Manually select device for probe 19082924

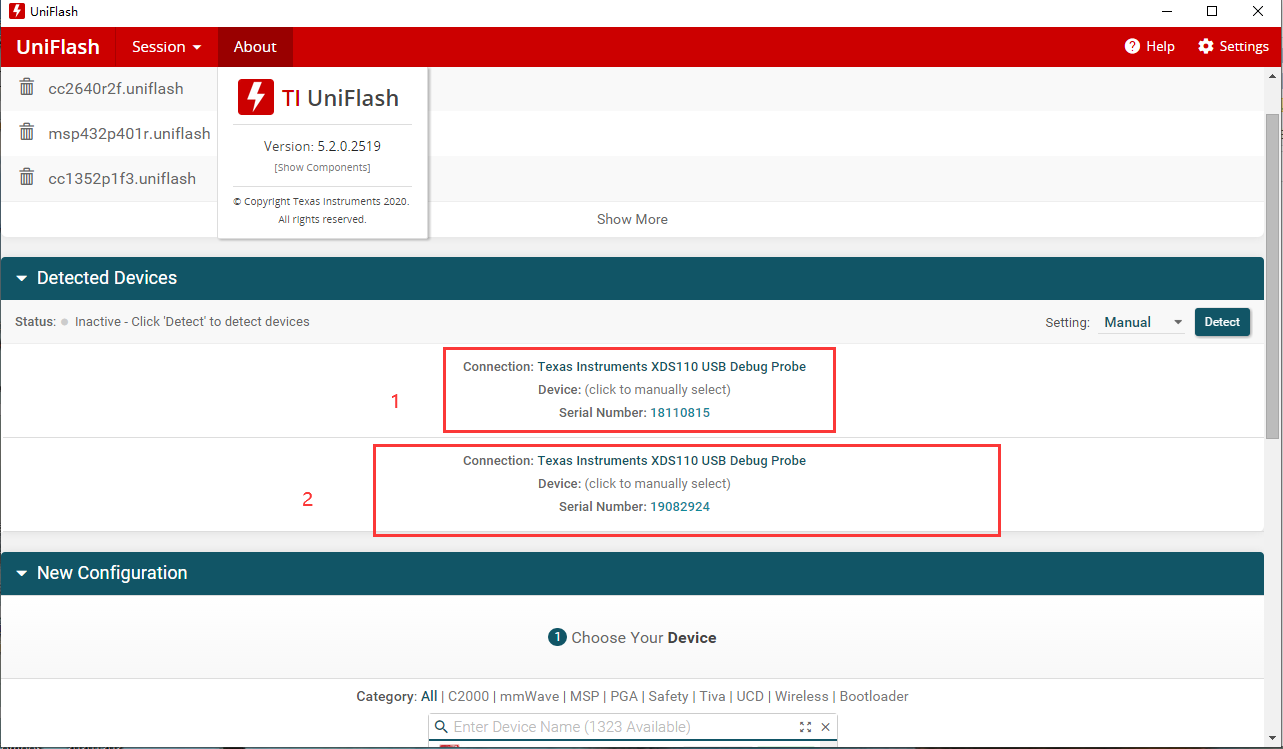657,483
